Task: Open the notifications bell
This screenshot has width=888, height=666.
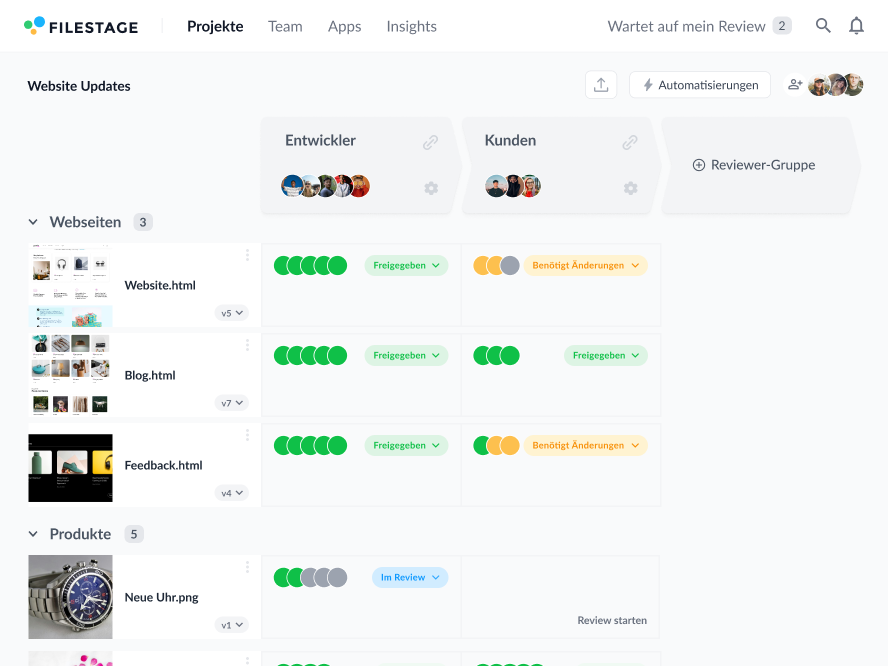Action: pyautogui.click(x=856, y=26)
